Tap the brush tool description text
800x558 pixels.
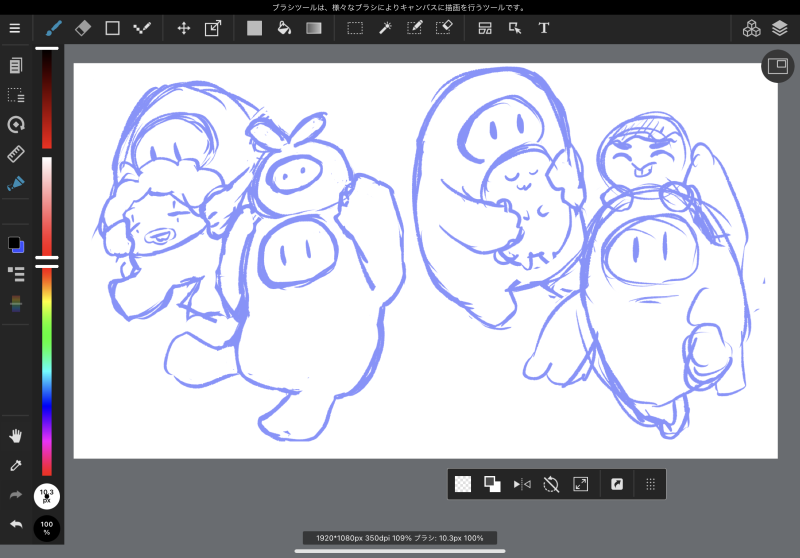[399, 8]
